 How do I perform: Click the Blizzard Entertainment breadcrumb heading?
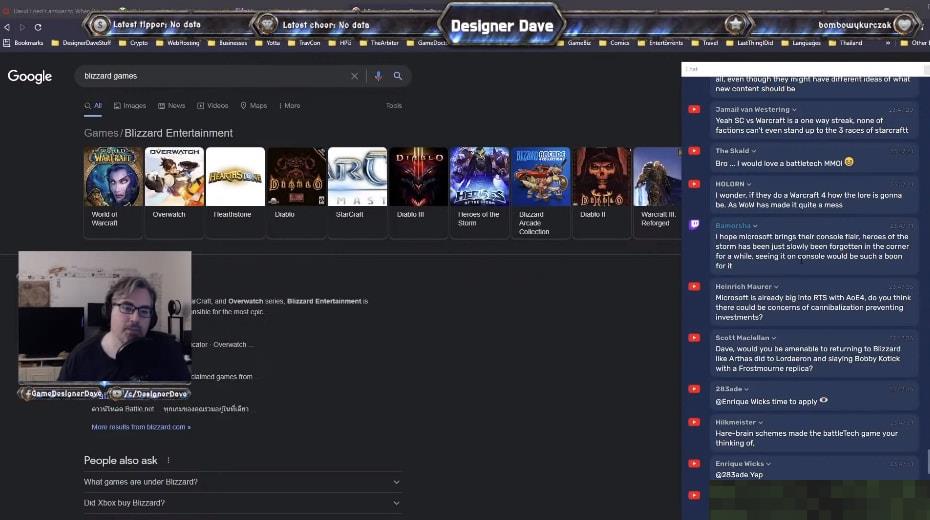pos(179,133)
